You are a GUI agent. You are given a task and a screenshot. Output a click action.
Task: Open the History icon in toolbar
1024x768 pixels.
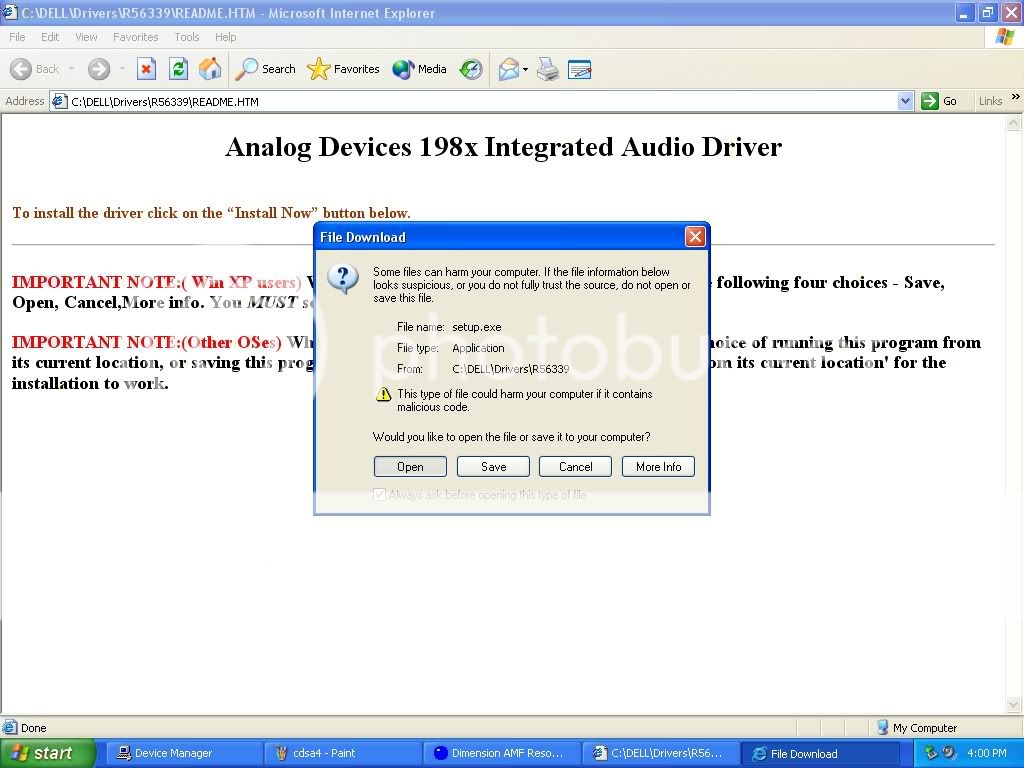pos(471,69)
